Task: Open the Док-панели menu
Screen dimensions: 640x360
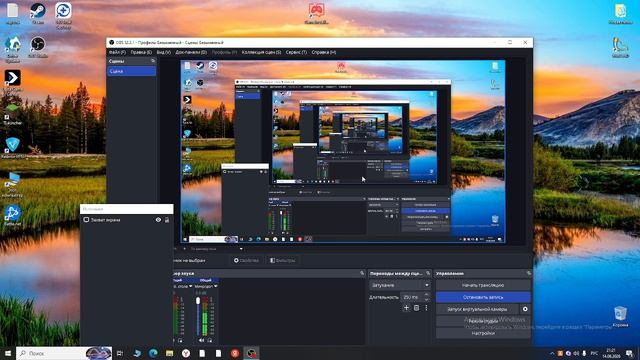Action: [191, 52]
